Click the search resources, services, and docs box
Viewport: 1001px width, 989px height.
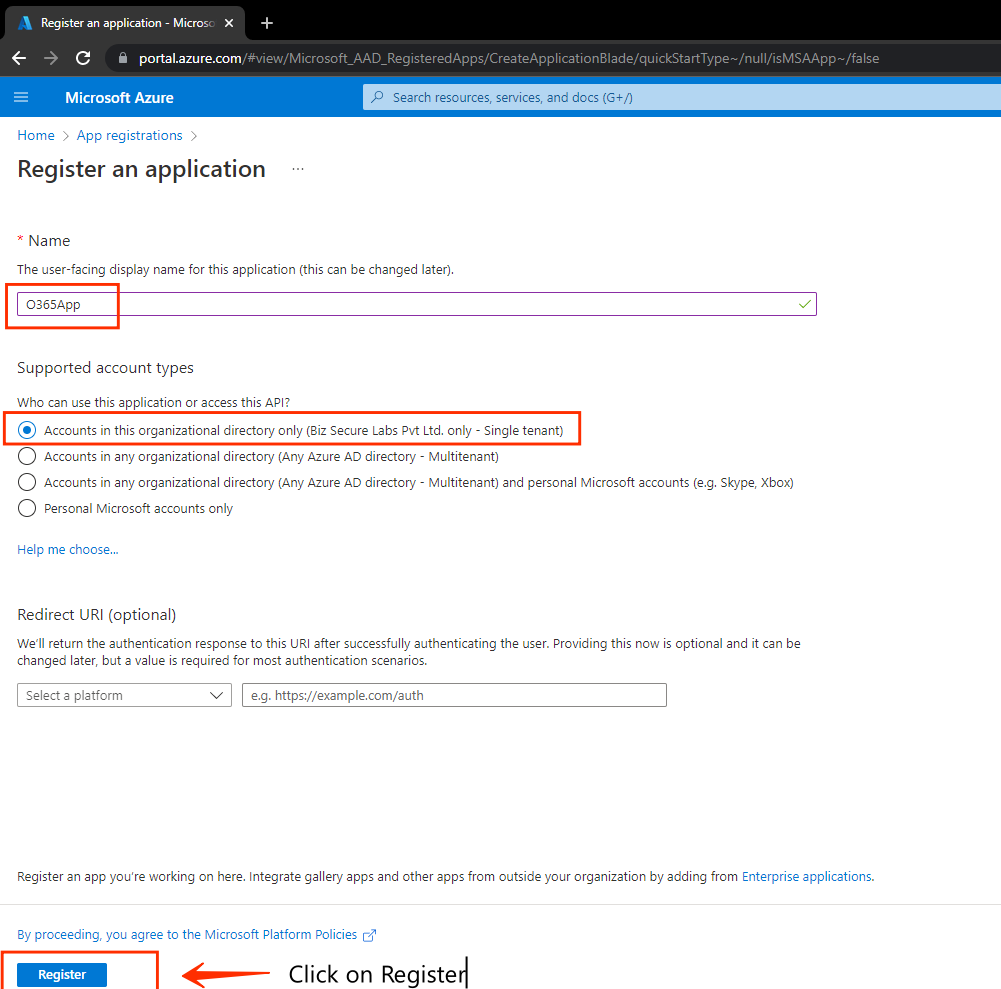[680, 97]
